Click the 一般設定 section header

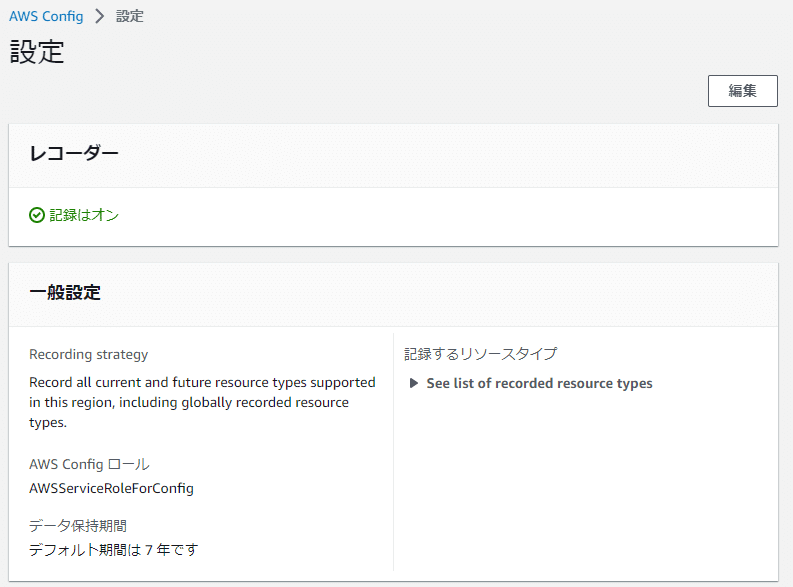(65, 293)
